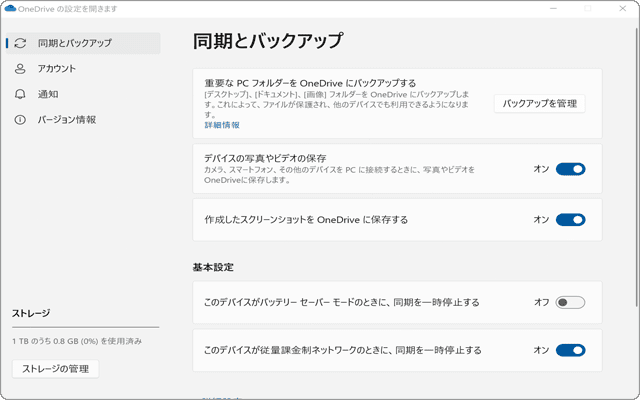Click the OneDrive cloud icon in title bar

pos(10,8)
